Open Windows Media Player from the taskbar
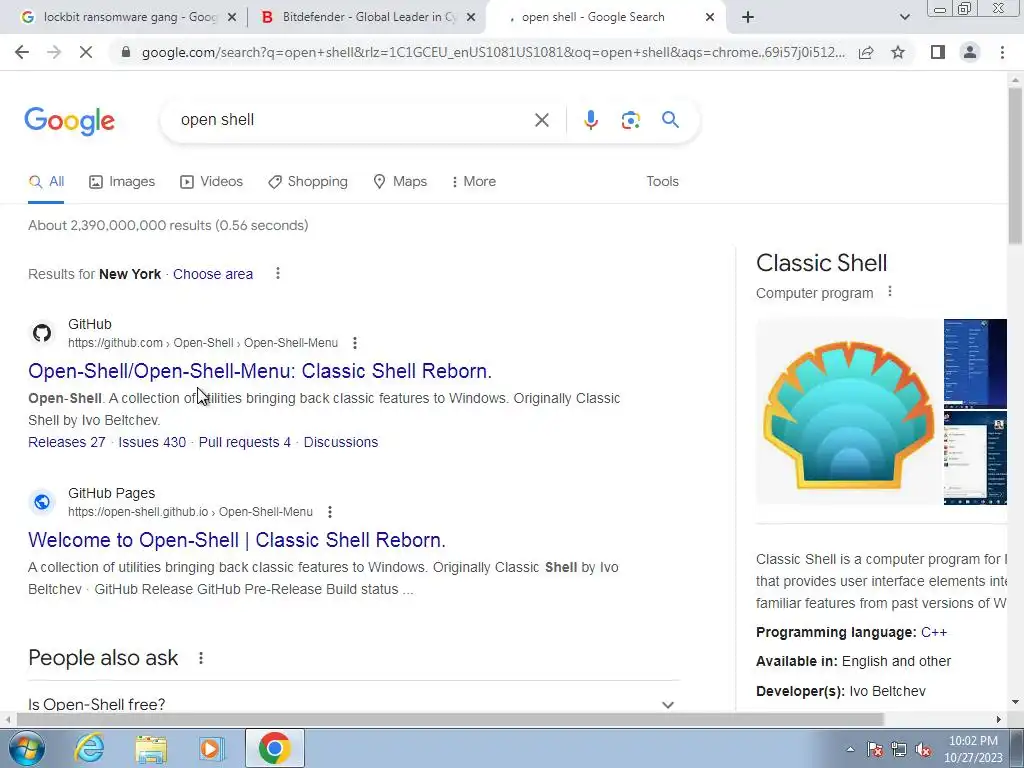The height and width of the screenshot is (768, 1024). coord(211,748)
